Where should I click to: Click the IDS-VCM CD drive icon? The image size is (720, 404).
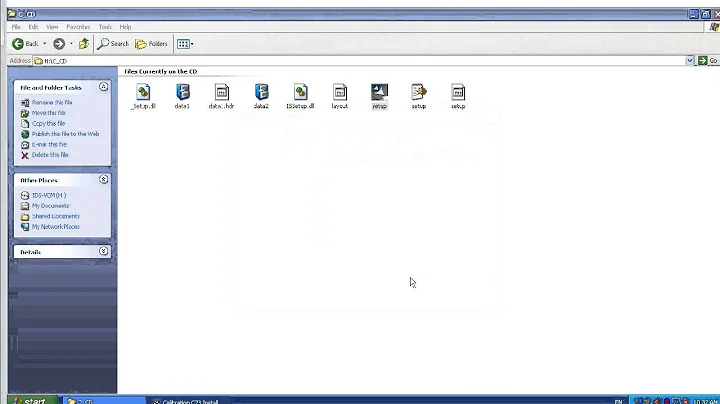(x=25, y=196)
